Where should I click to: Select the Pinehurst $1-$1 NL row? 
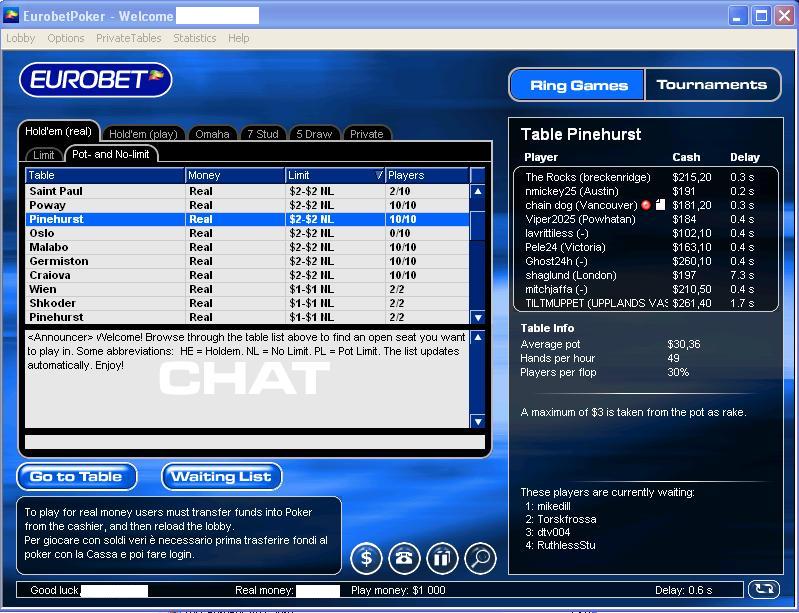pos(247,317)
